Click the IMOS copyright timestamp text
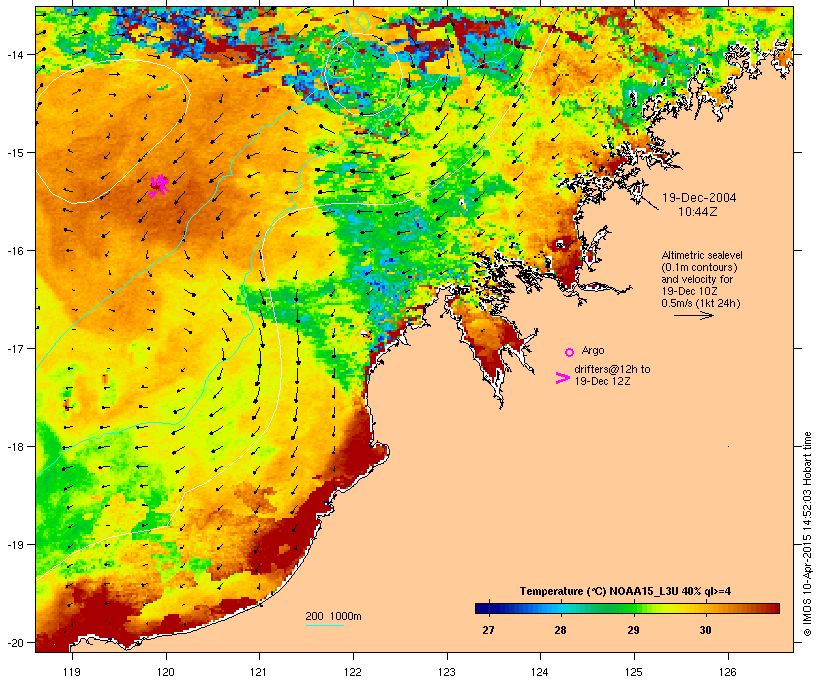820x680 pixels. click(x=807, y=534)
